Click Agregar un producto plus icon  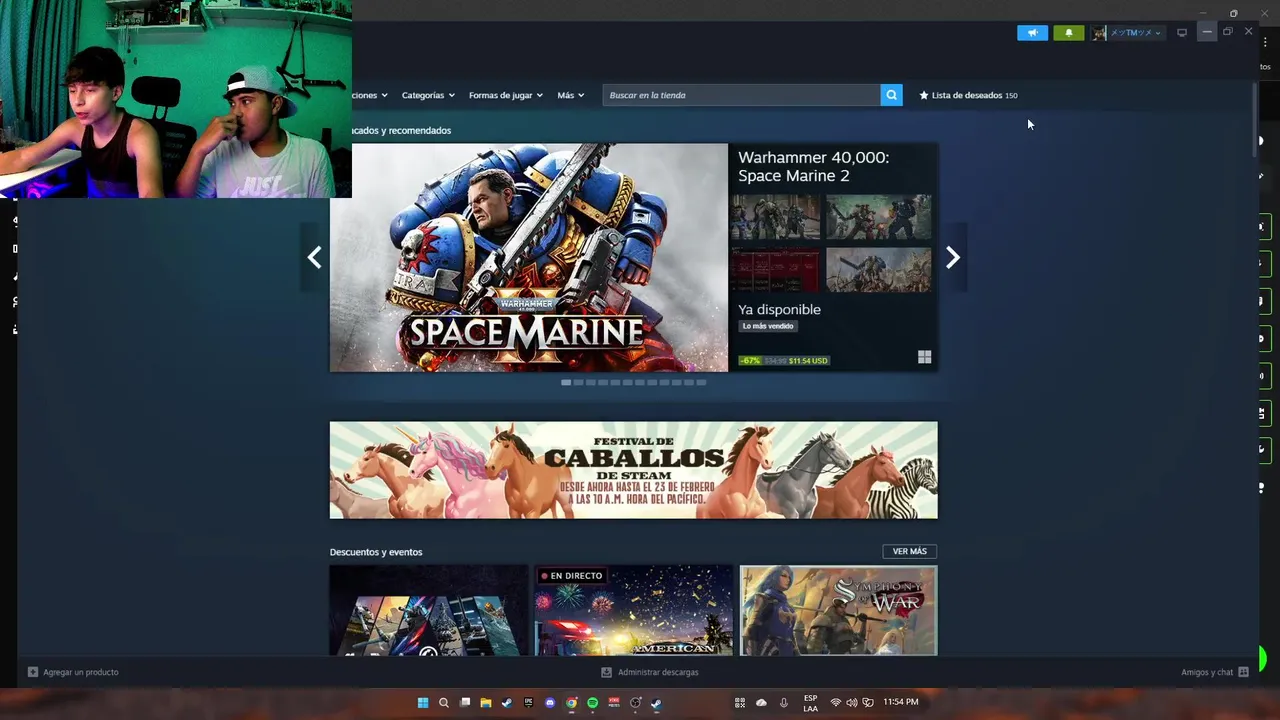coord(33,672)
